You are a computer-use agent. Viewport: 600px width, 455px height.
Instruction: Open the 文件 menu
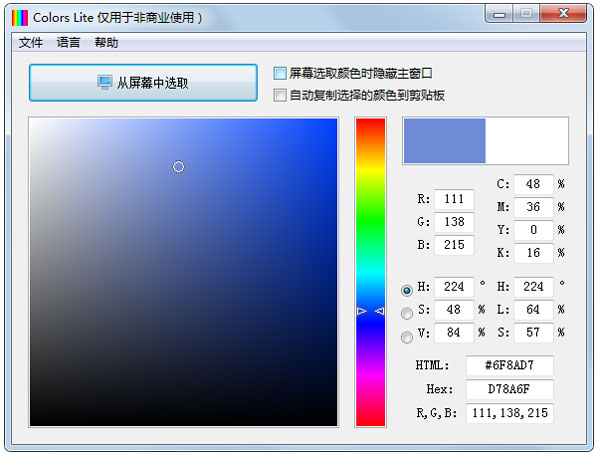point(31,42)
